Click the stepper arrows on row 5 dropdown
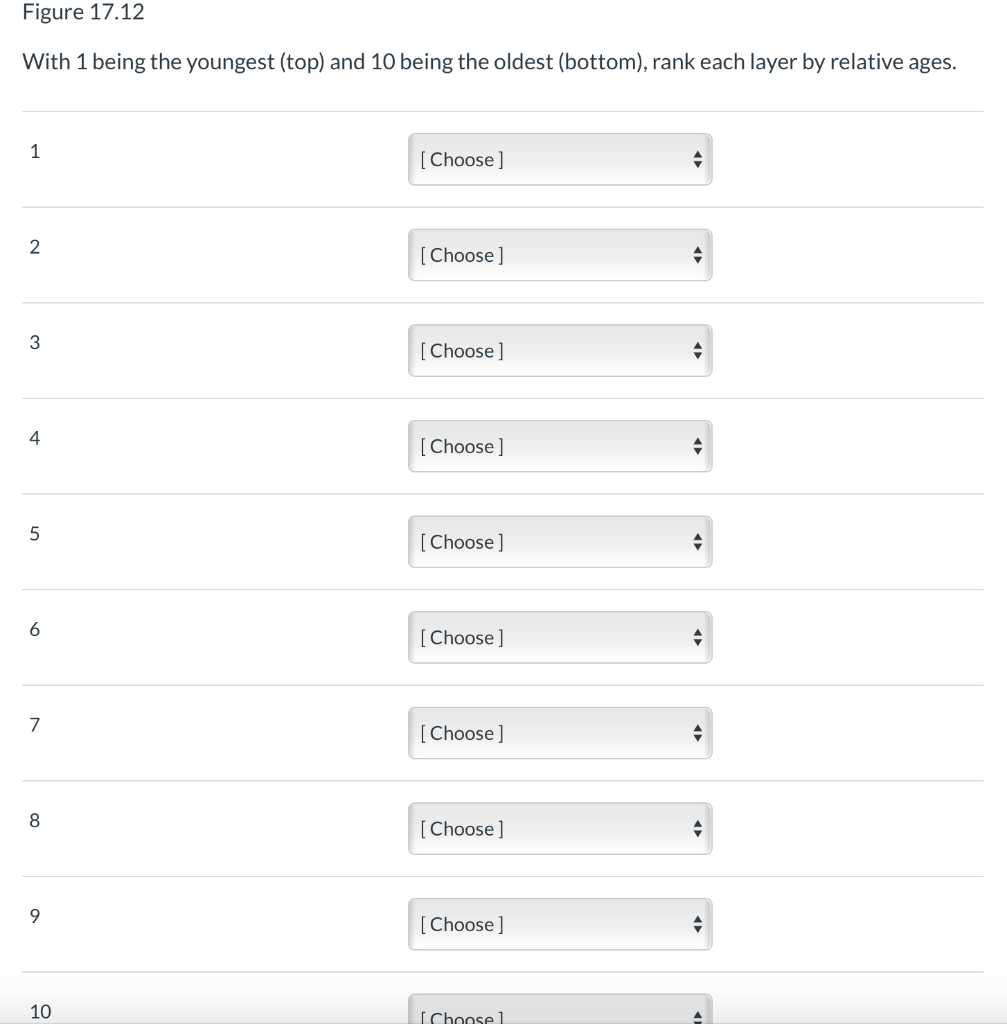 [x=697, y=542]
